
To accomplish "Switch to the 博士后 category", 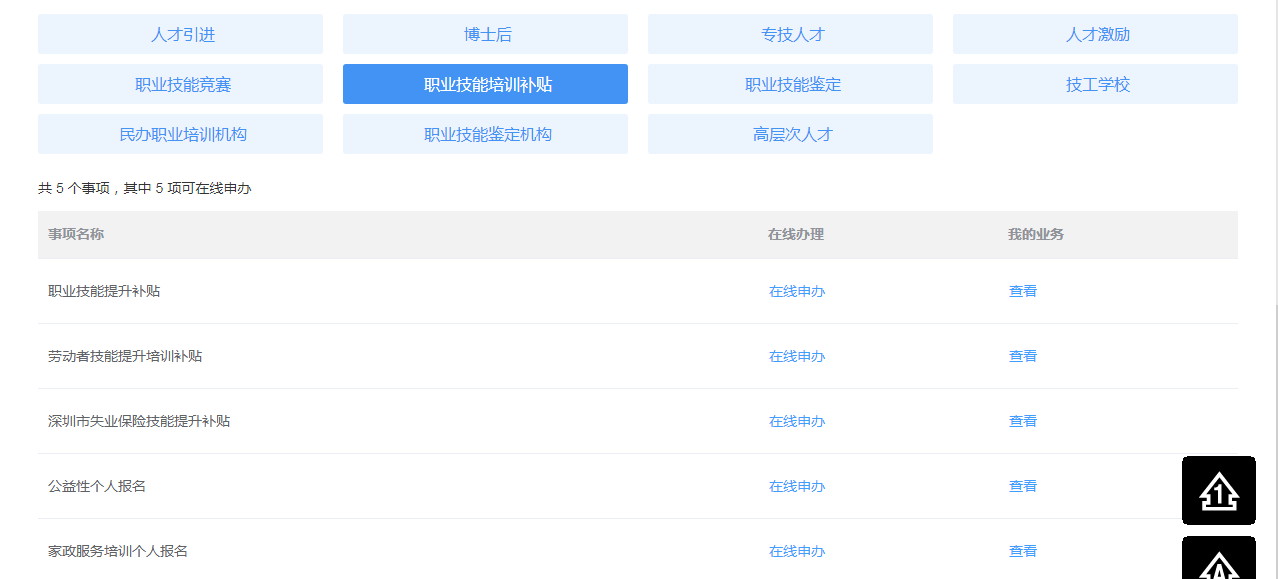I will (x=485, y=34).
